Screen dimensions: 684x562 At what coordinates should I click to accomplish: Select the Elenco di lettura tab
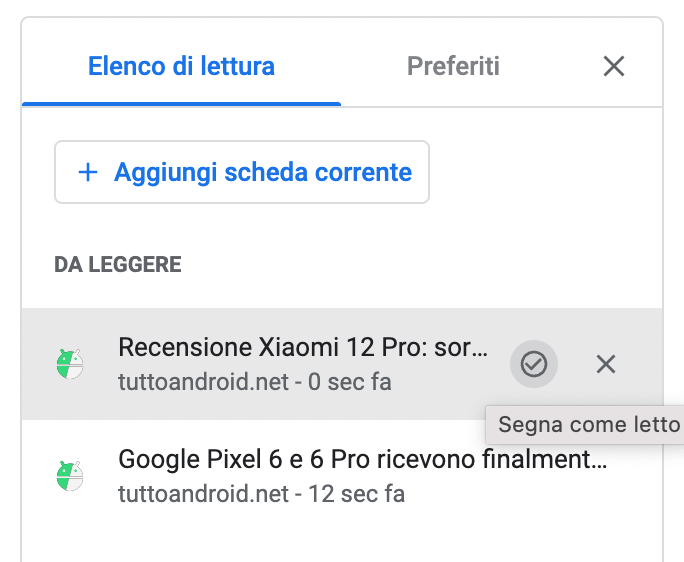click(181, 67)
